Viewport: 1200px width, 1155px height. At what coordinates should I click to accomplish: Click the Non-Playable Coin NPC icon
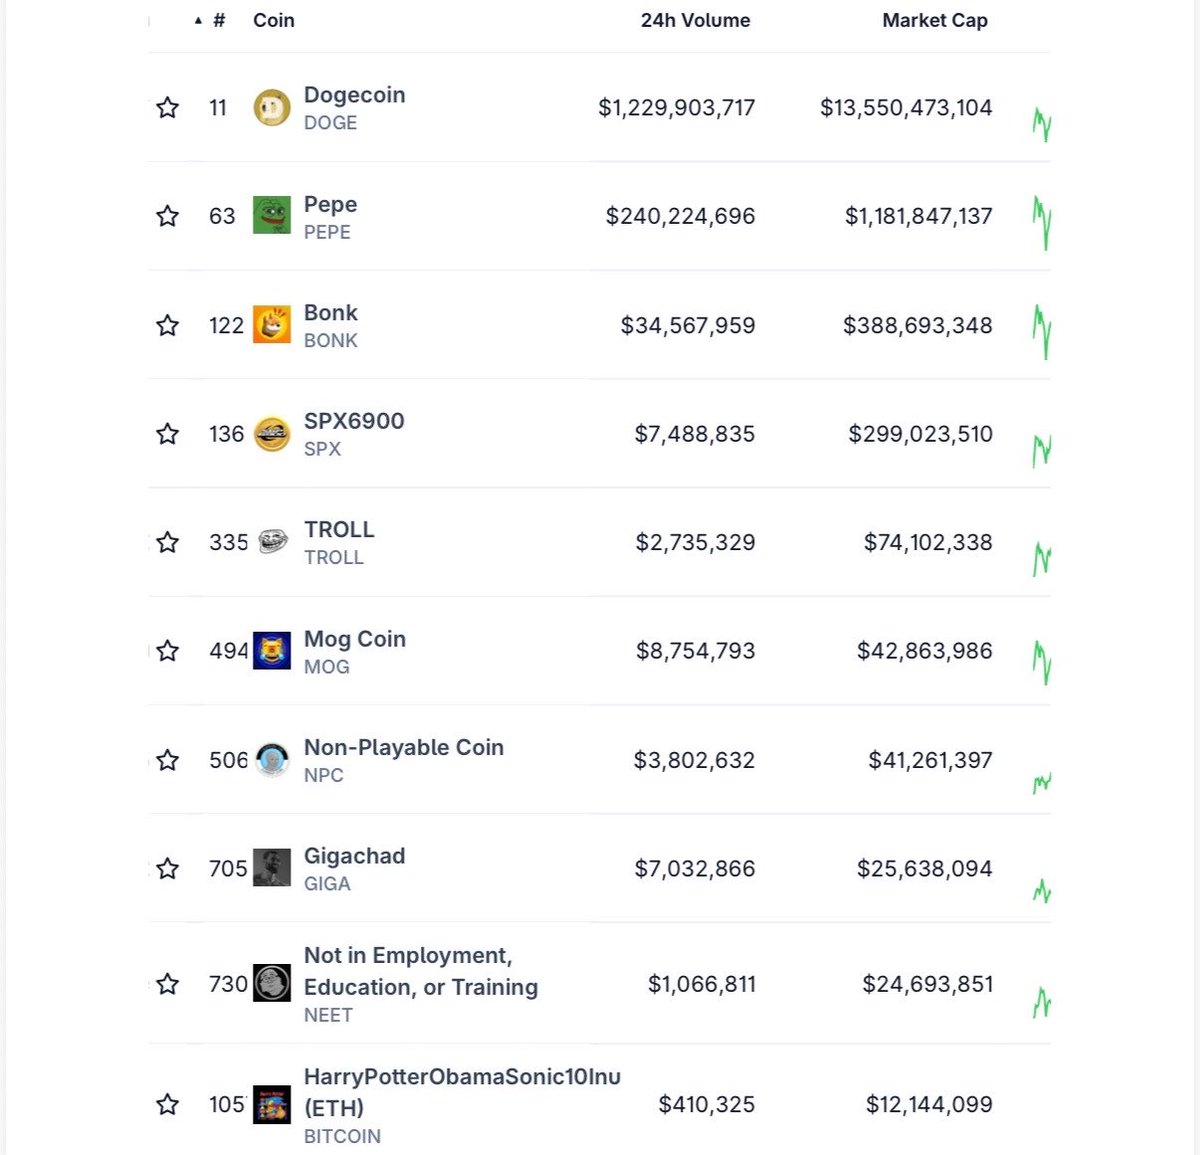click(272, 760)
